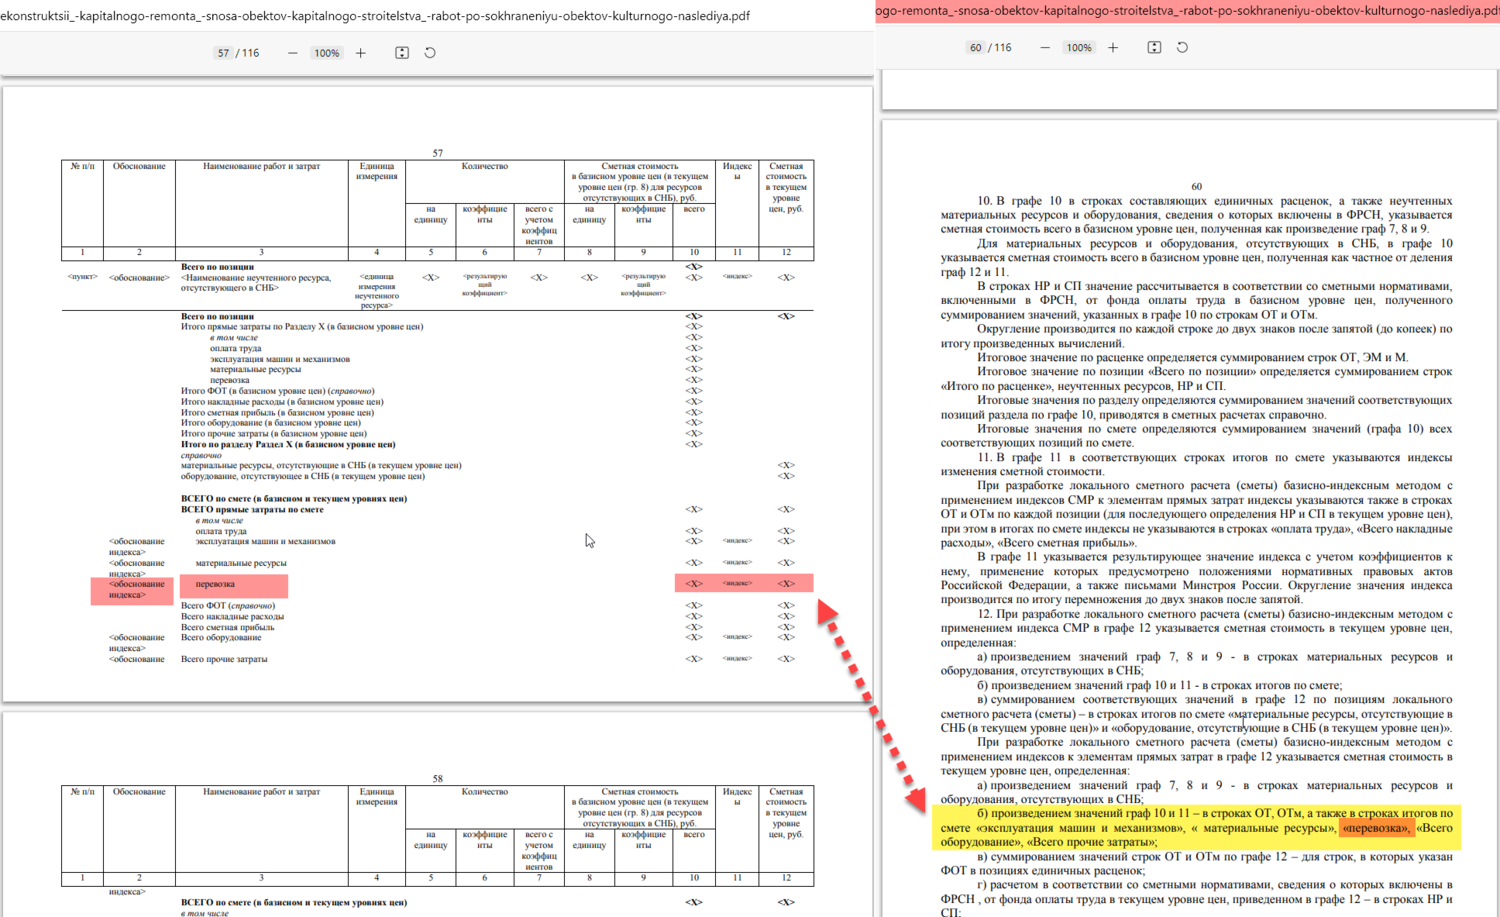Click 'оборудование, отсутствующие в СНБ' row in left table

303,476
